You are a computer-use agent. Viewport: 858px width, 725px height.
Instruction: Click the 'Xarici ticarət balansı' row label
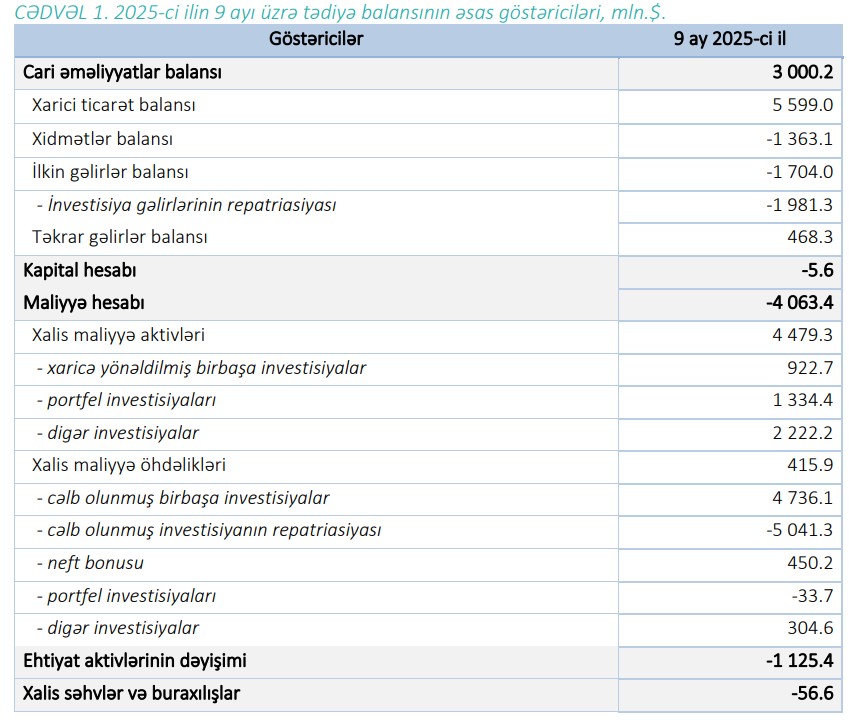[113, 105]
